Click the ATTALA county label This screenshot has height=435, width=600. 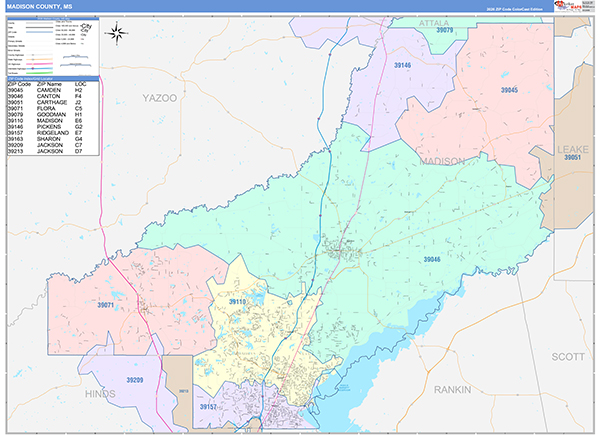click(434, 23)
